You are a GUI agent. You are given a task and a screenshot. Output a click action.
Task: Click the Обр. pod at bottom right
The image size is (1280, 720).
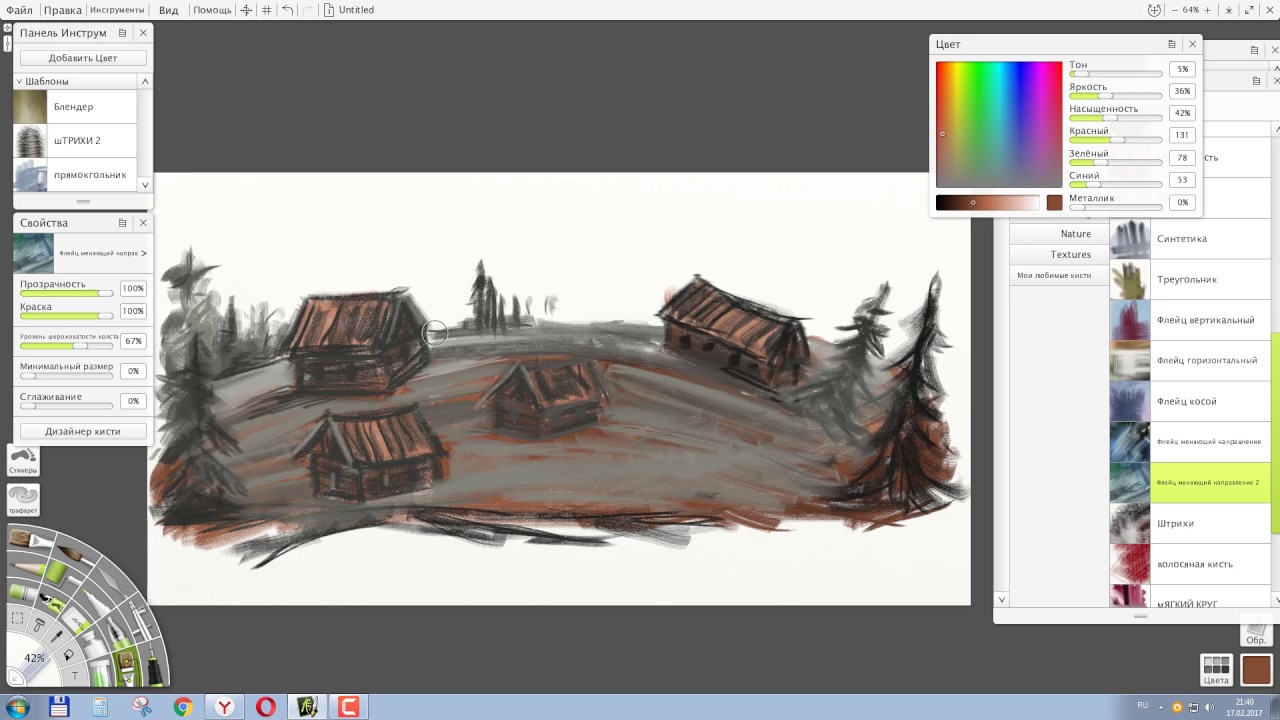(x=1256, y=633)
